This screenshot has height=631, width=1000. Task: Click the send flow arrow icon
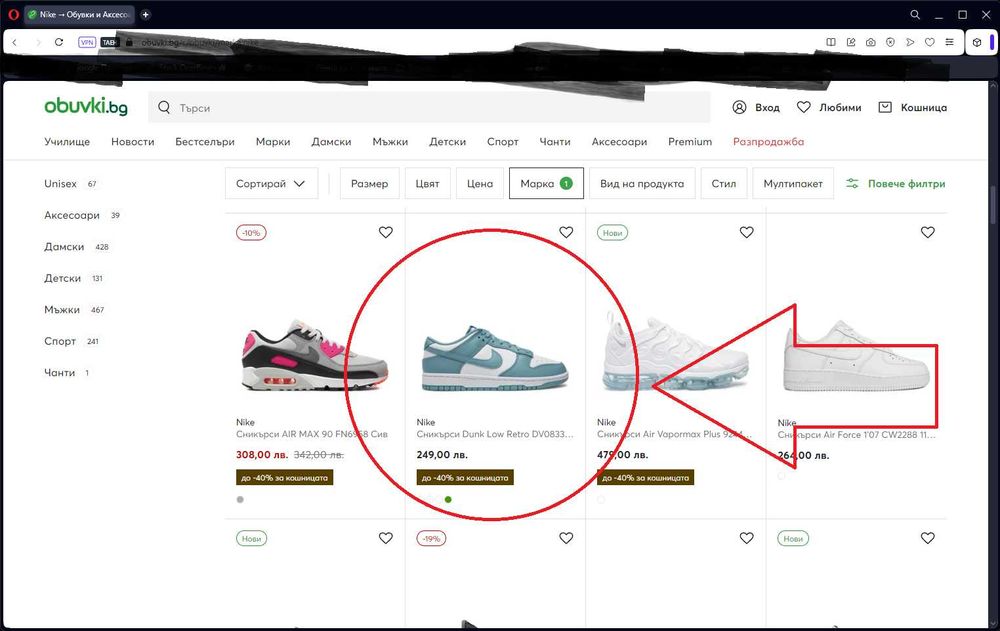click(x=910, y=42)
